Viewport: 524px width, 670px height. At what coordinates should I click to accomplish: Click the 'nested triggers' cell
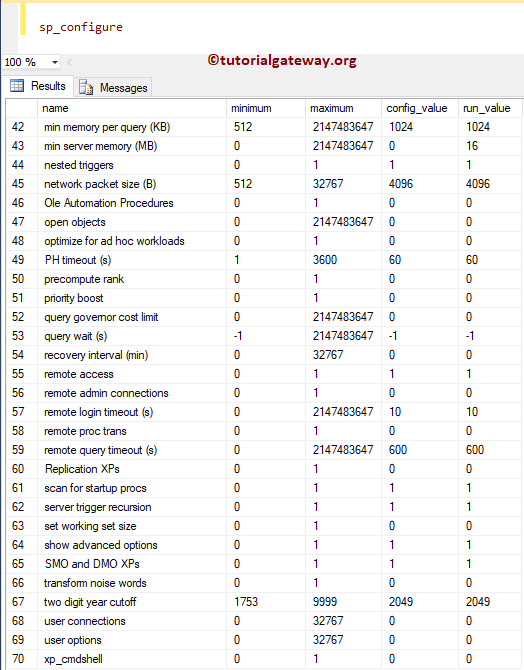[132, 165]
